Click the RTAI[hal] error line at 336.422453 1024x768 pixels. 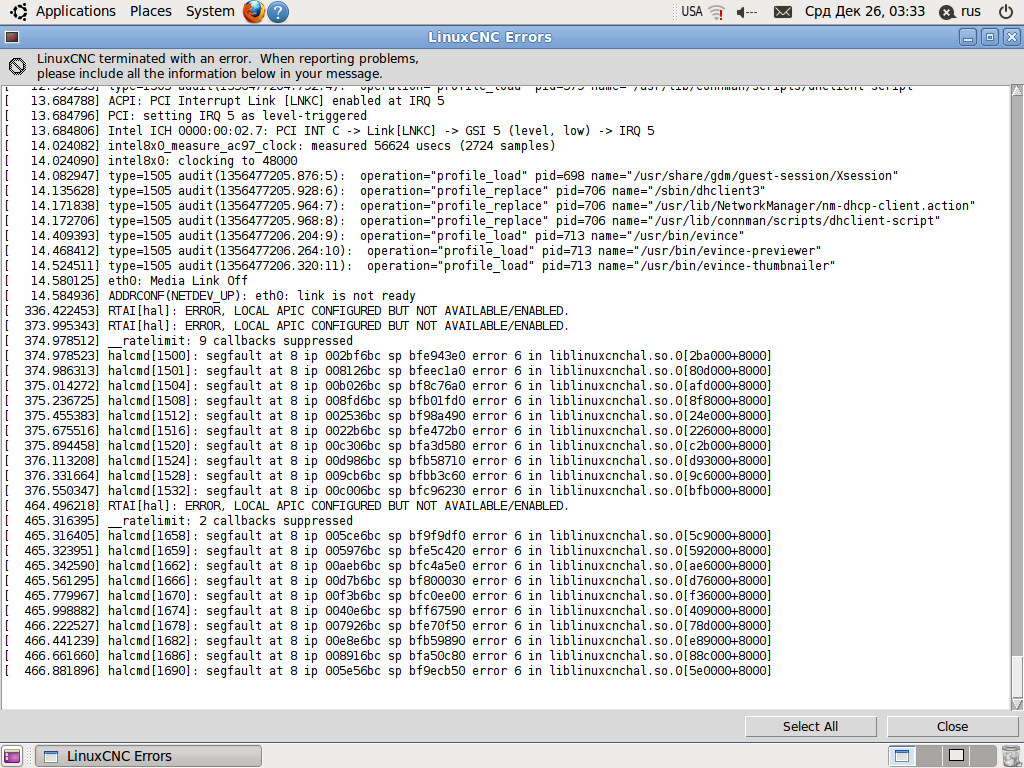coord(287,310)
